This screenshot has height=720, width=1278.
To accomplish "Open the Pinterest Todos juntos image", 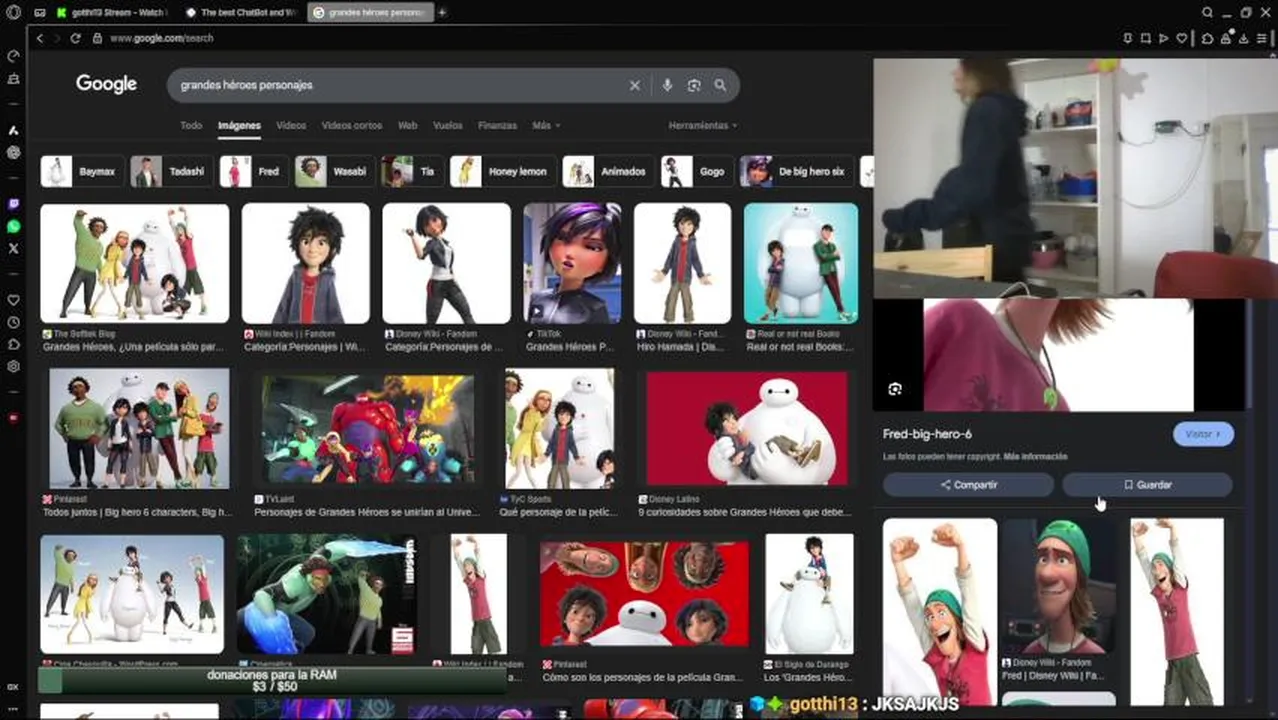I will (x=139, y=429).
